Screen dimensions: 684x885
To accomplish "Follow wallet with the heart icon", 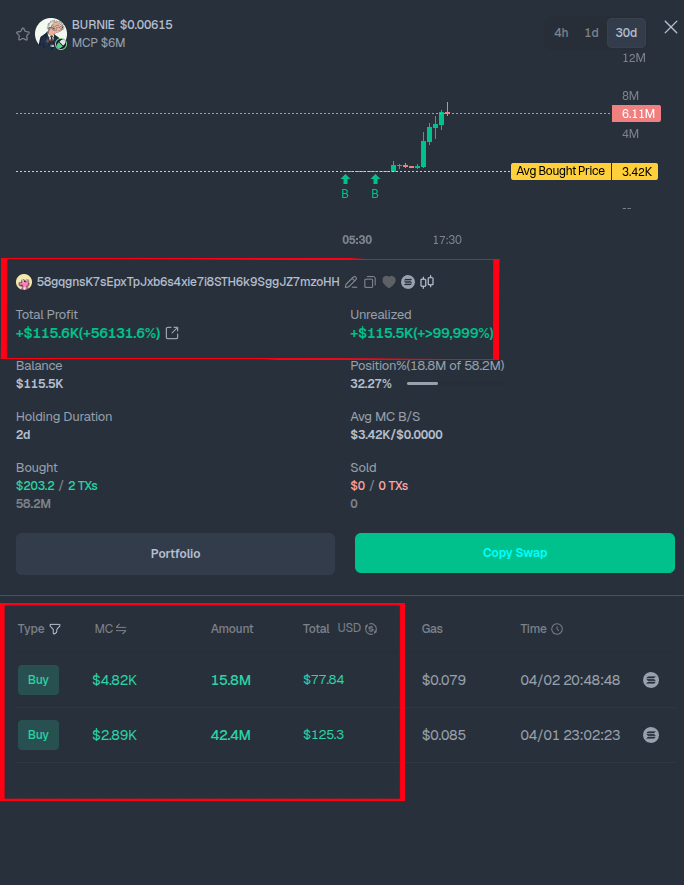I will coord(389,282).
